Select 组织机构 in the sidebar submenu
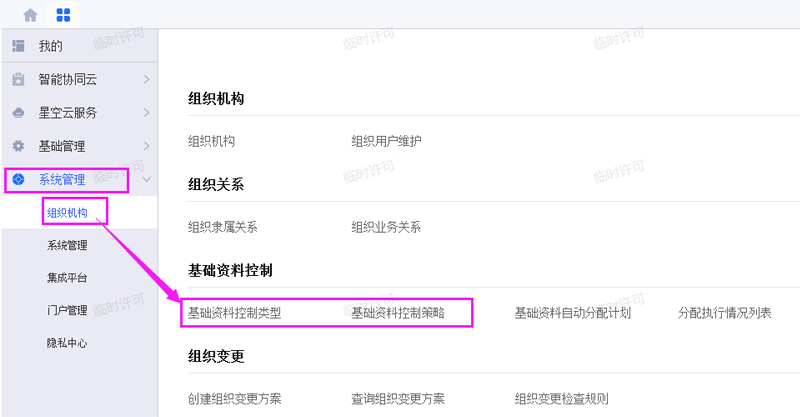This screenshot has width=800, height=417. (x=67, y=213)
